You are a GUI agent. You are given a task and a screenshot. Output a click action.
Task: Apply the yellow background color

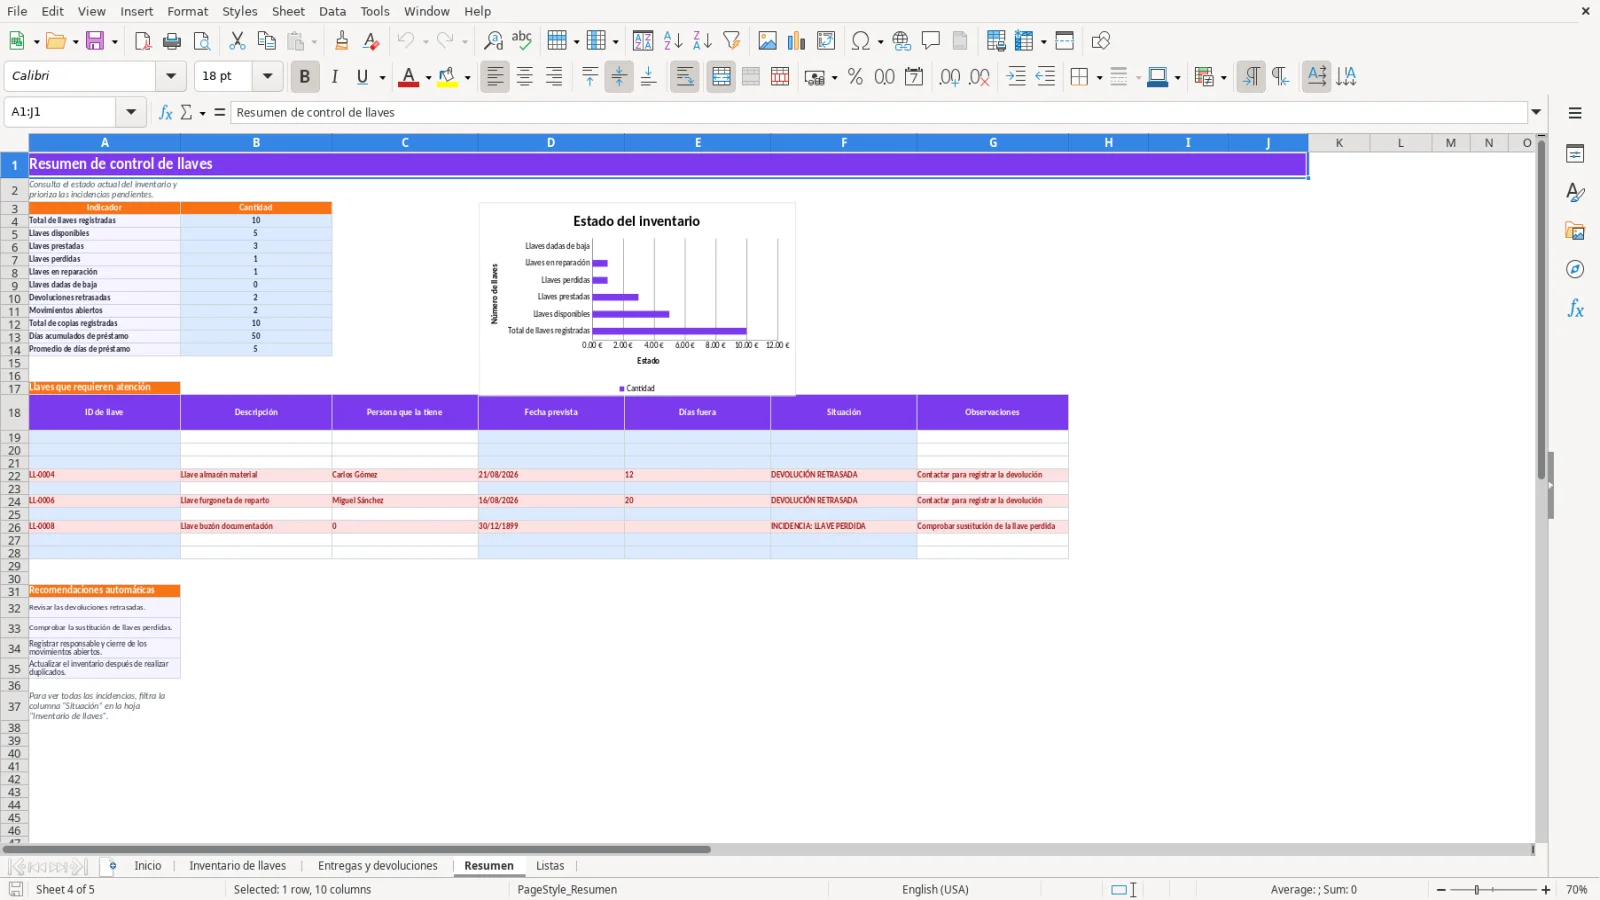[447, 76]
